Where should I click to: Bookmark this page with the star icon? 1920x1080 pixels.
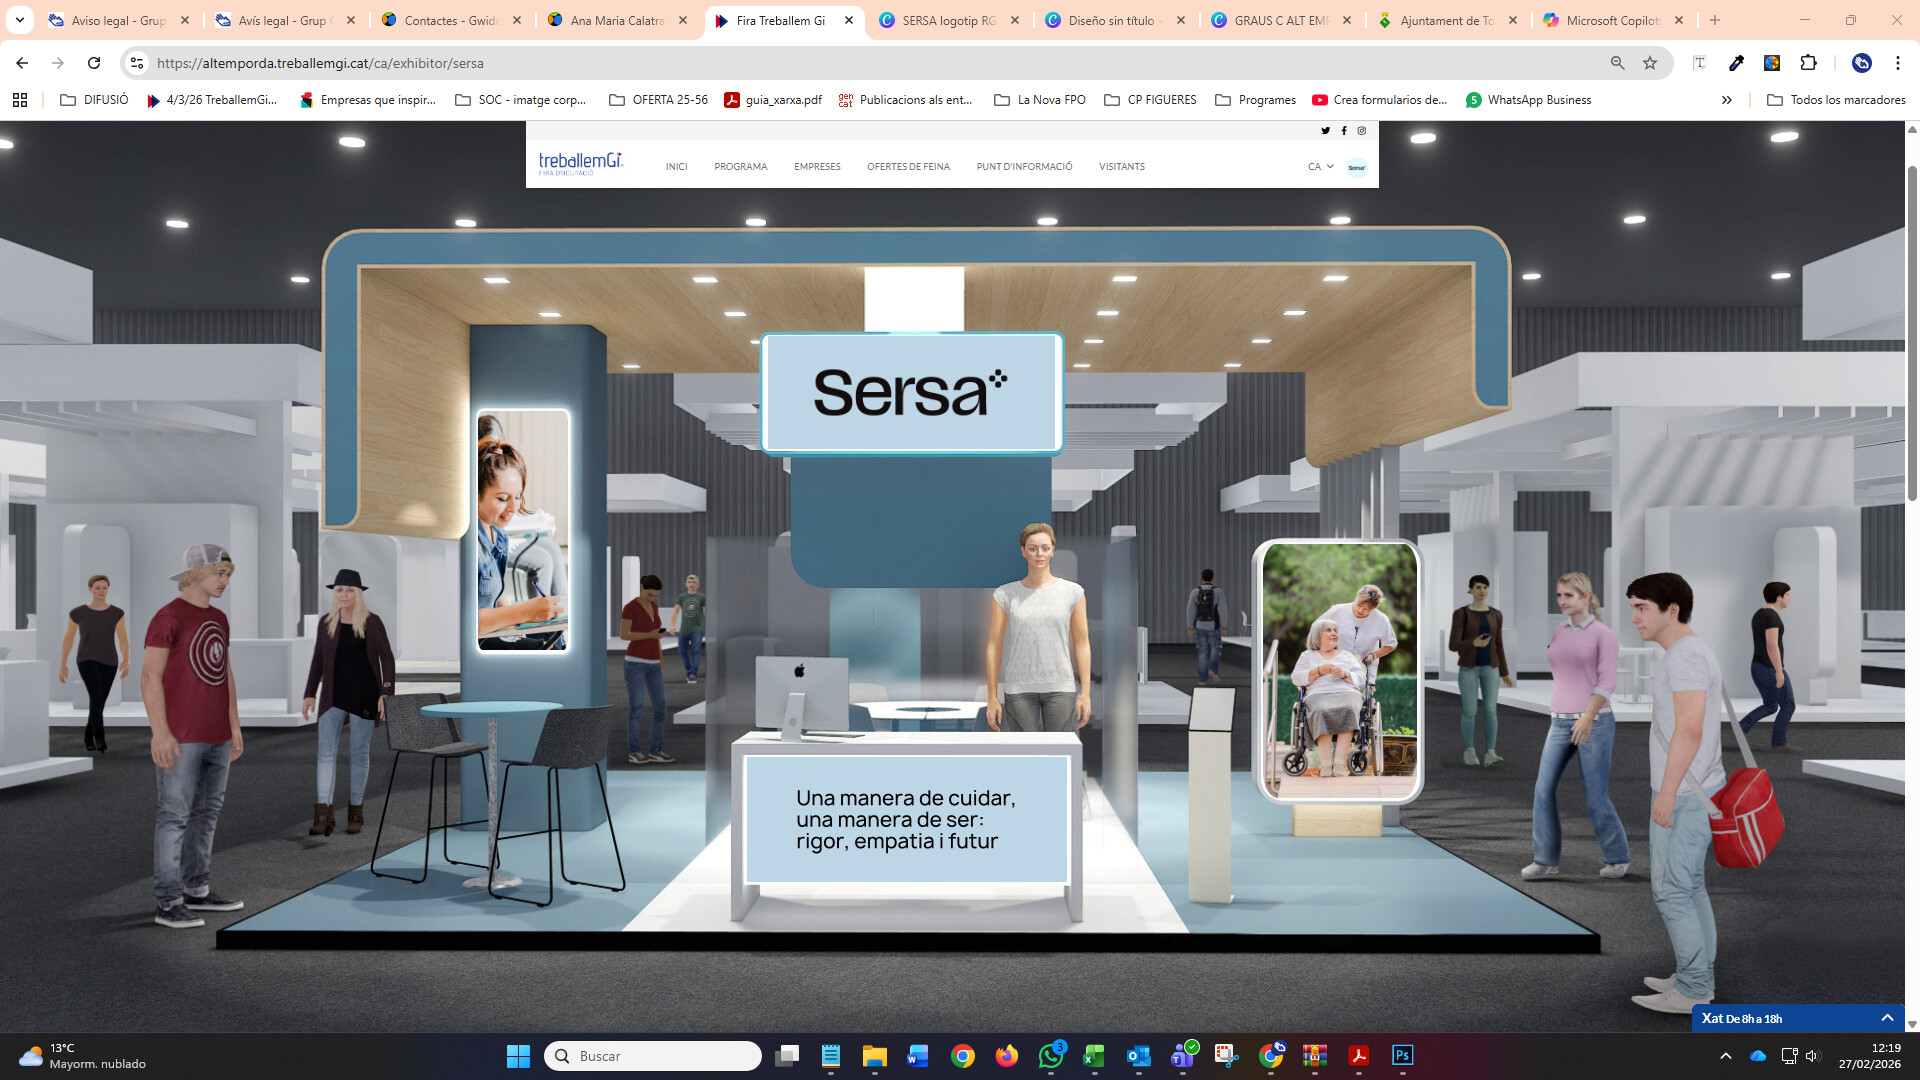click(1650, 63)
